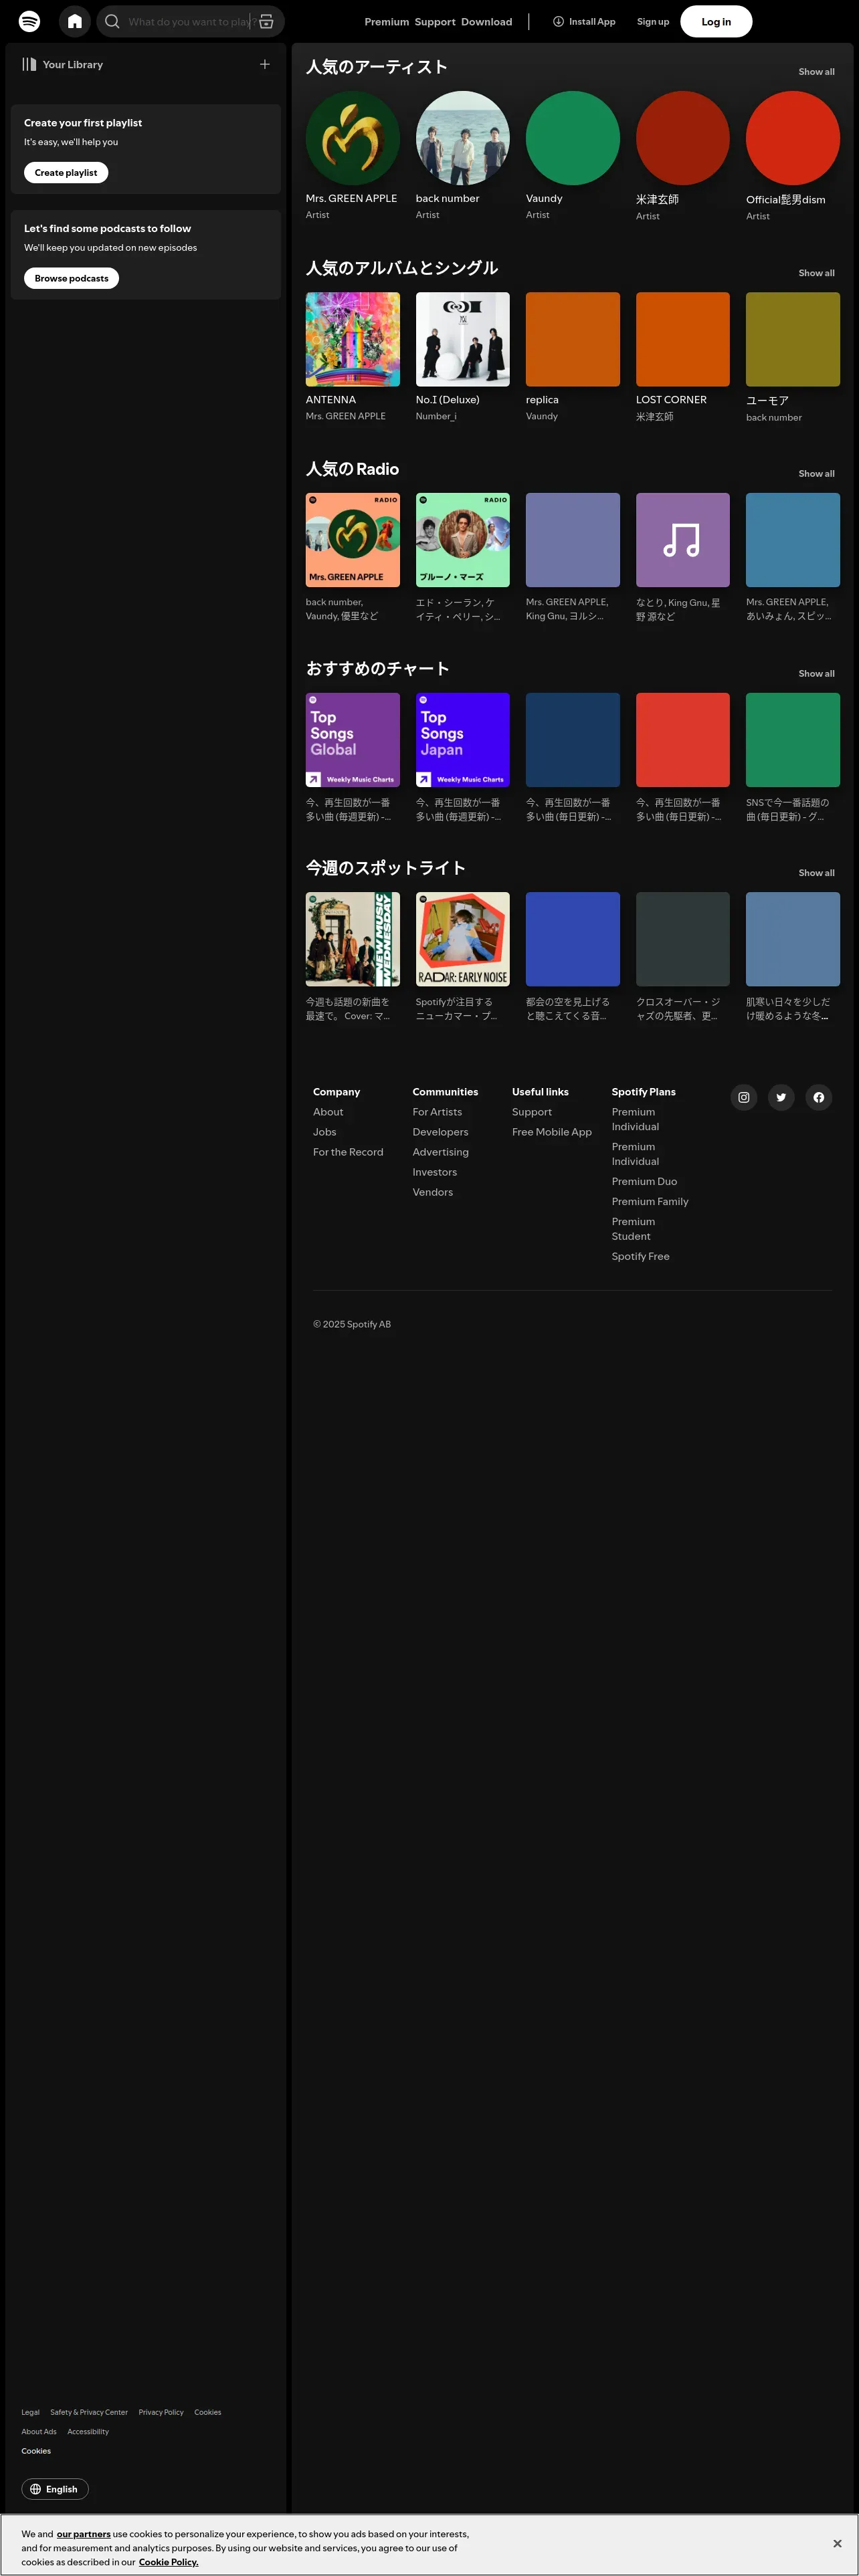Screen dimensions: 859x2576
Task: Open the LOST CORNER album
Action: click(x=683, y=358)
